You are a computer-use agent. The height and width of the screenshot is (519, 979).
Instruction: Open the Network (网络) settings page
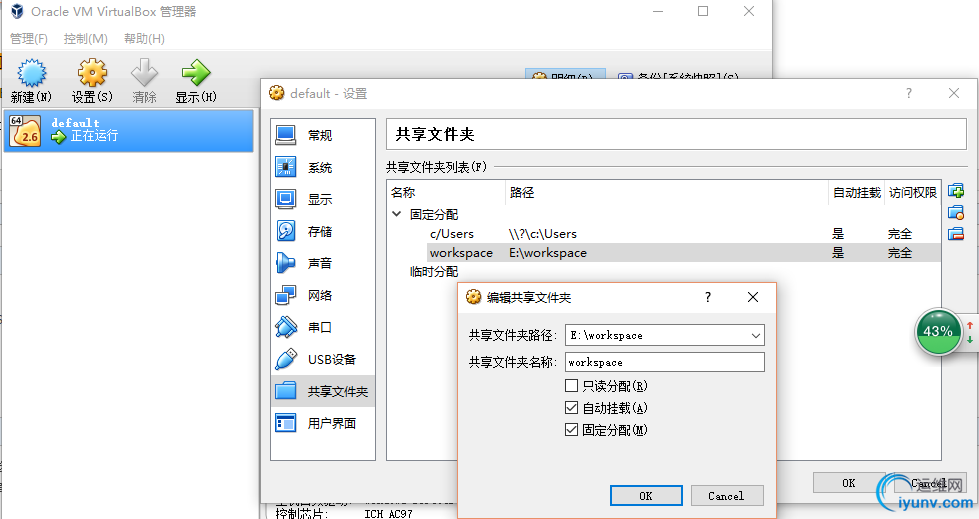pyautogui.click(x=323, y=295)
